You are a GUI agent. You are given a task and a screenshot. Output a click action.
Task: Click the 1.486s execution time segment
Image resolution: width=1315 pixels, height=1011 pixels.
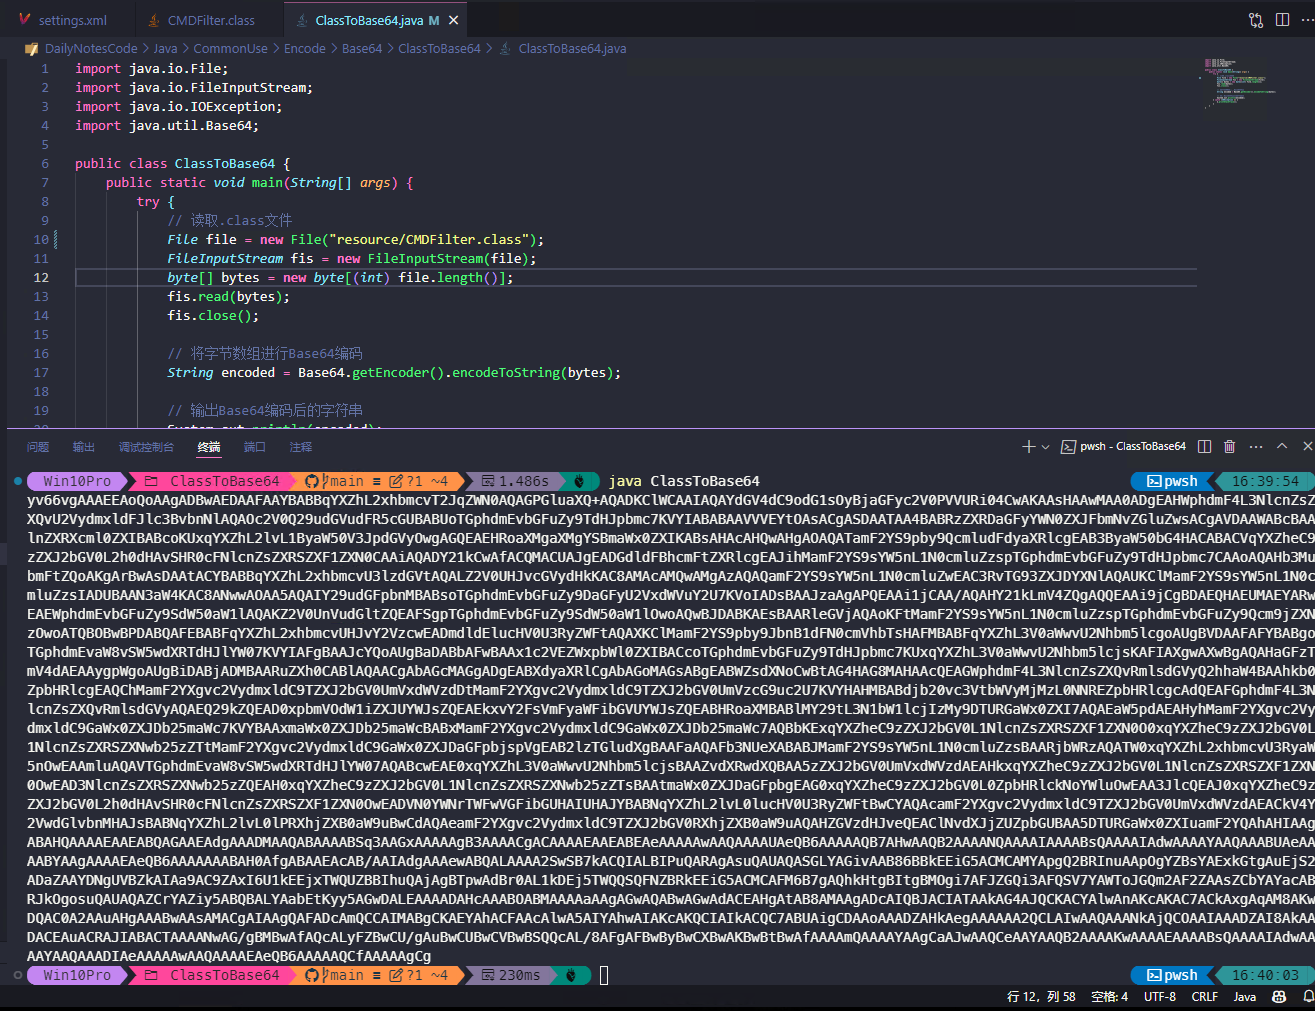pyautogui.click(x=516, y=481)
